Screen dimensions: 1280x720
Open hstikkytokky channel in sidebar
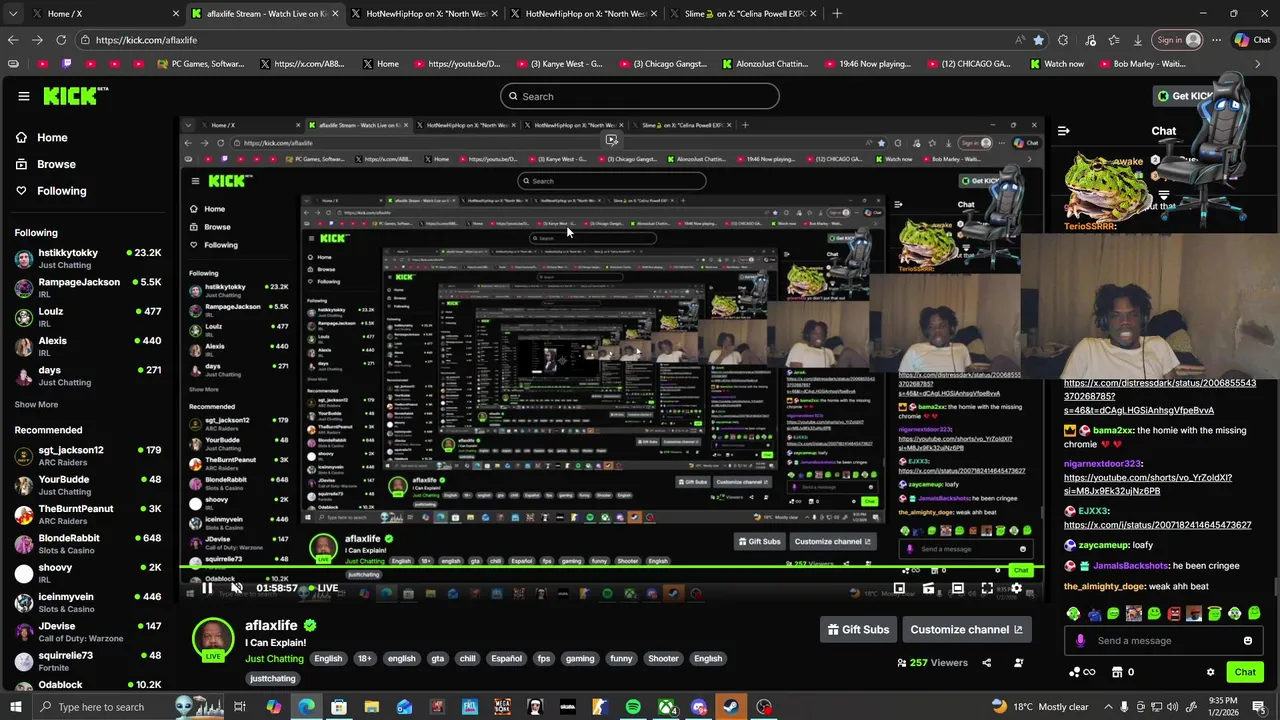[x=87, y=259]
